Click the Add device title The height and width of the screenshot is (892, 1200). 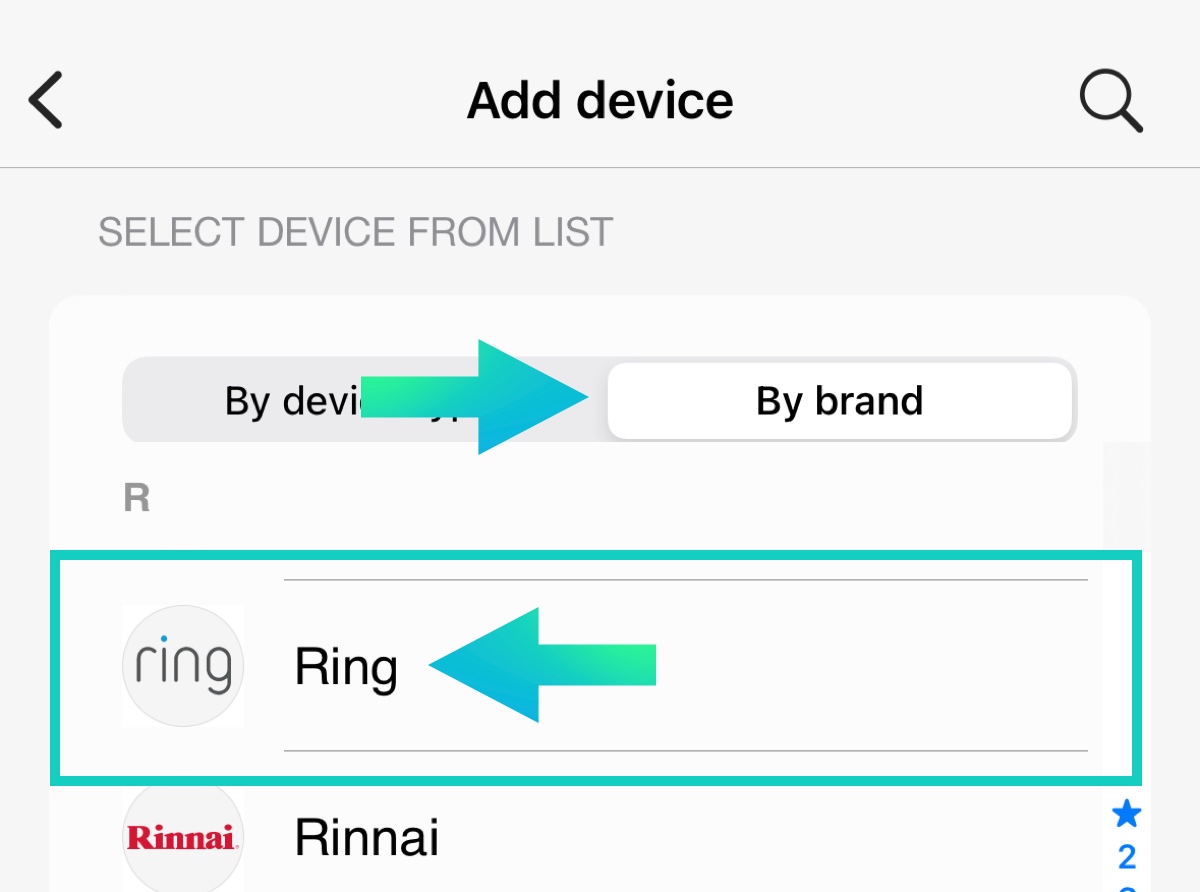coord(600,100)
